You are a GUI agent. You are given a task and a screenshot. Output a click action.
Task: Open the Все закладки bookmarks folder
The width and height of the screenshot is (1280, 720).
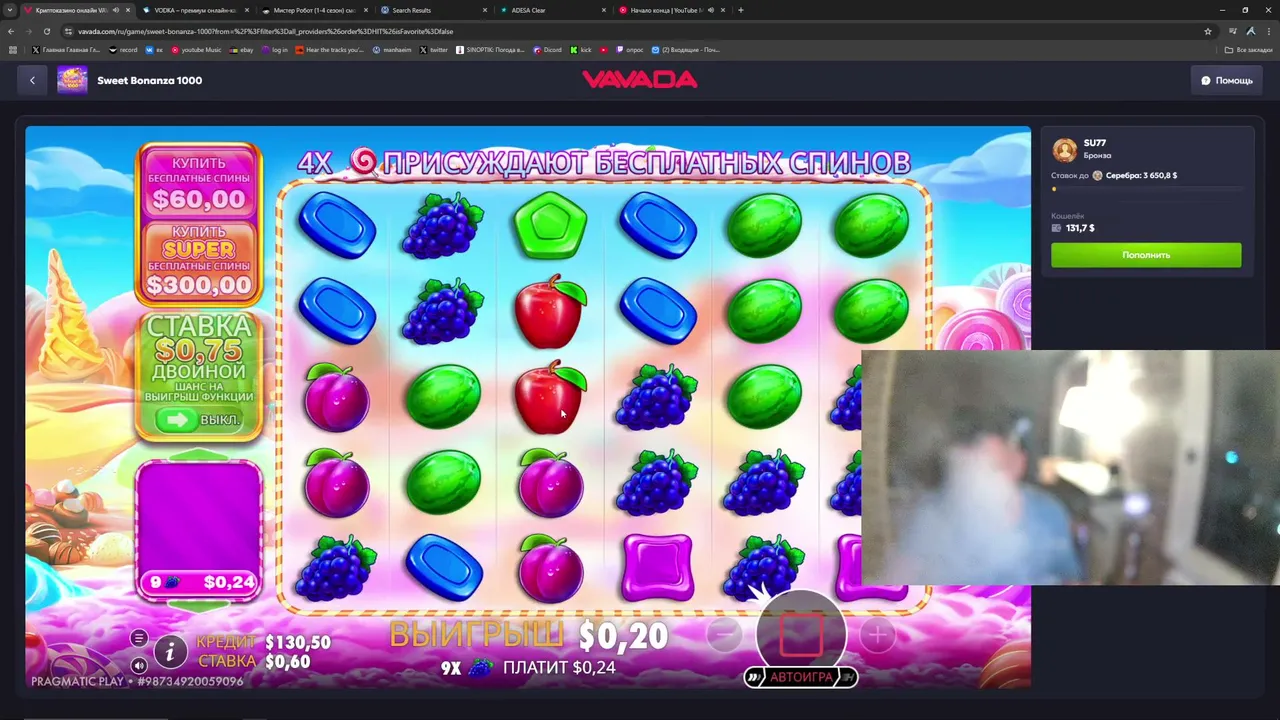point(1249,49)
